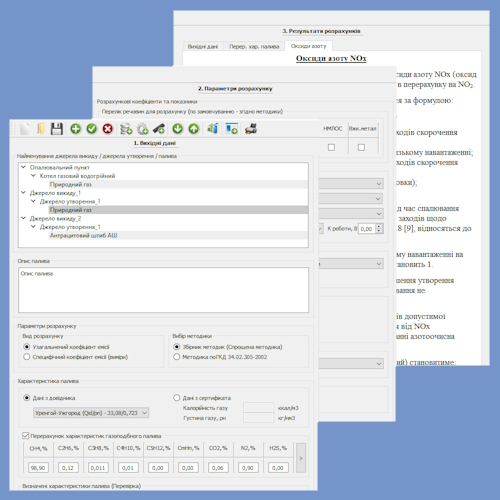Open the Уренгой-Ужгород fuel reference dropdown
The image size is (500, 500).
pos(91,413)
